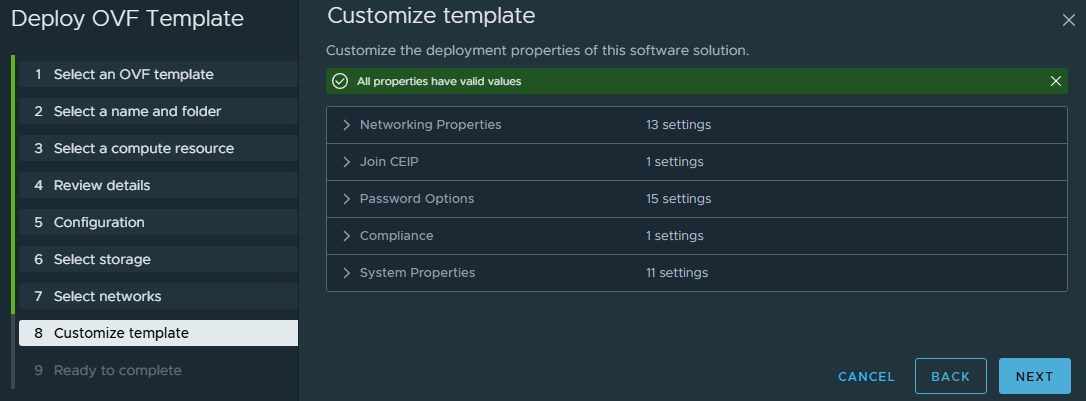Expand the Networking Properties section

[x=347, y=125]
